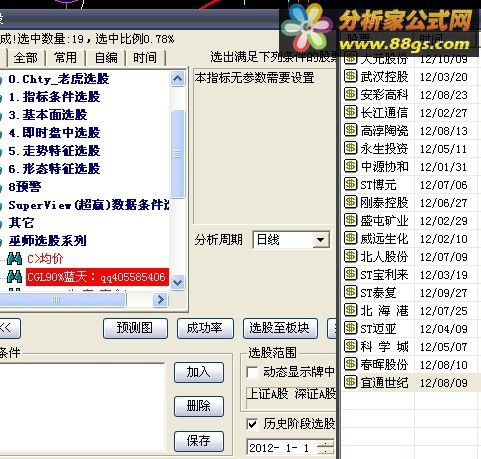Click the formula list scroll-up arrow
481x459 pixels.
(x=177, y=79)
